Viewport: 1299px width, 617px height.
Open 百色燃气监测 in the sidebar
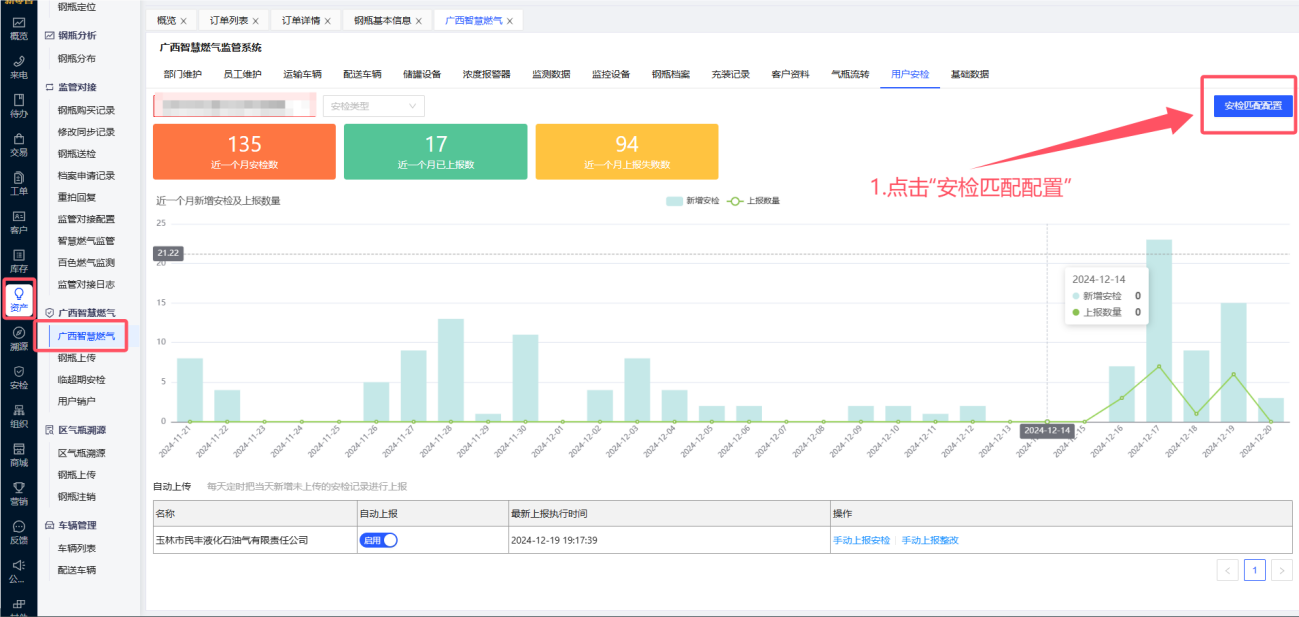point(86,263)
